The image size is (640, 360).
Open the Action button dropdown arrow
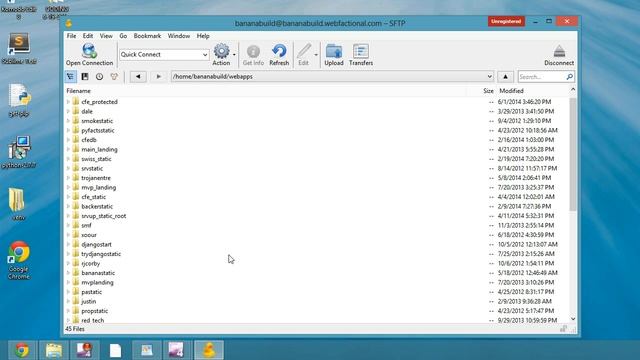coord(234,54)
